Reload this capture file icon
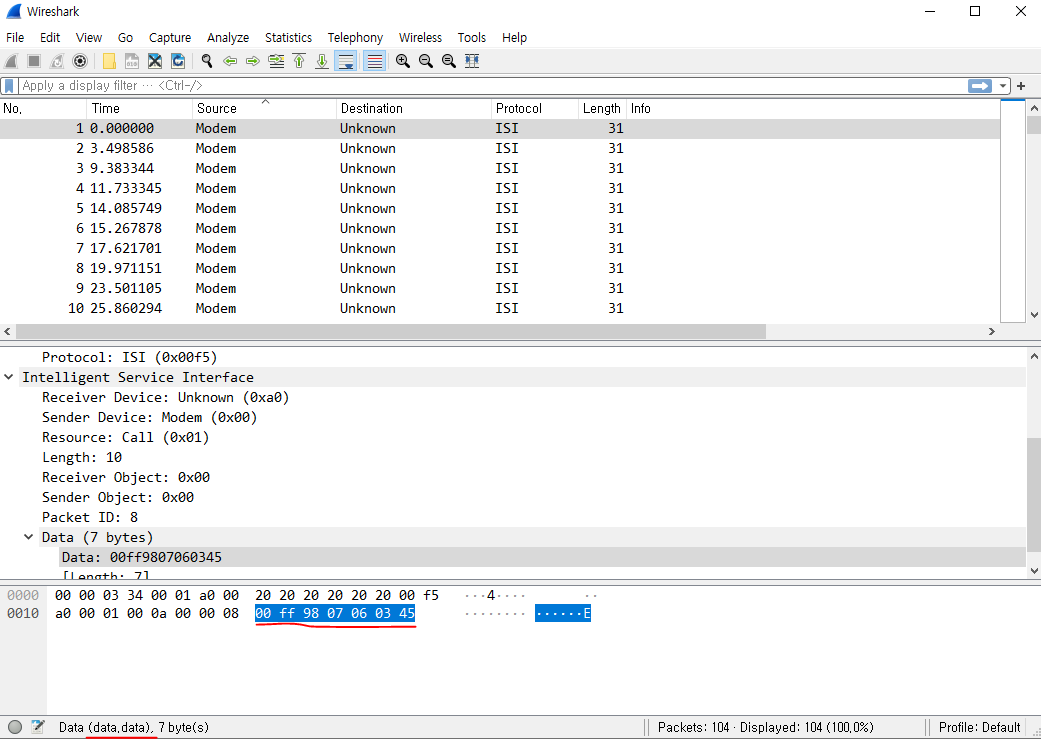This screenshot has height=739, width=1041. pyautogui.click(x=178, y=61)
